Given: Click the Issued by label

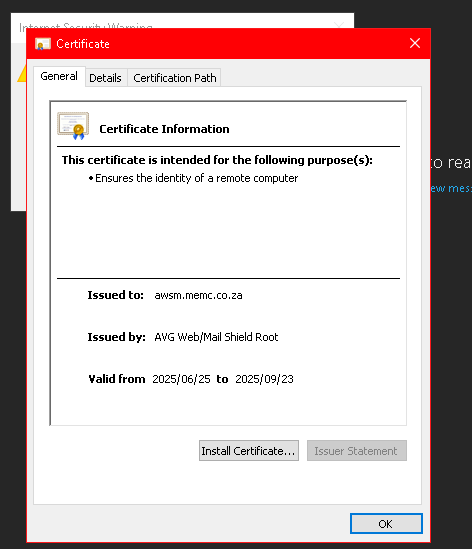Looking at the screenshot, I should point(117,337).
